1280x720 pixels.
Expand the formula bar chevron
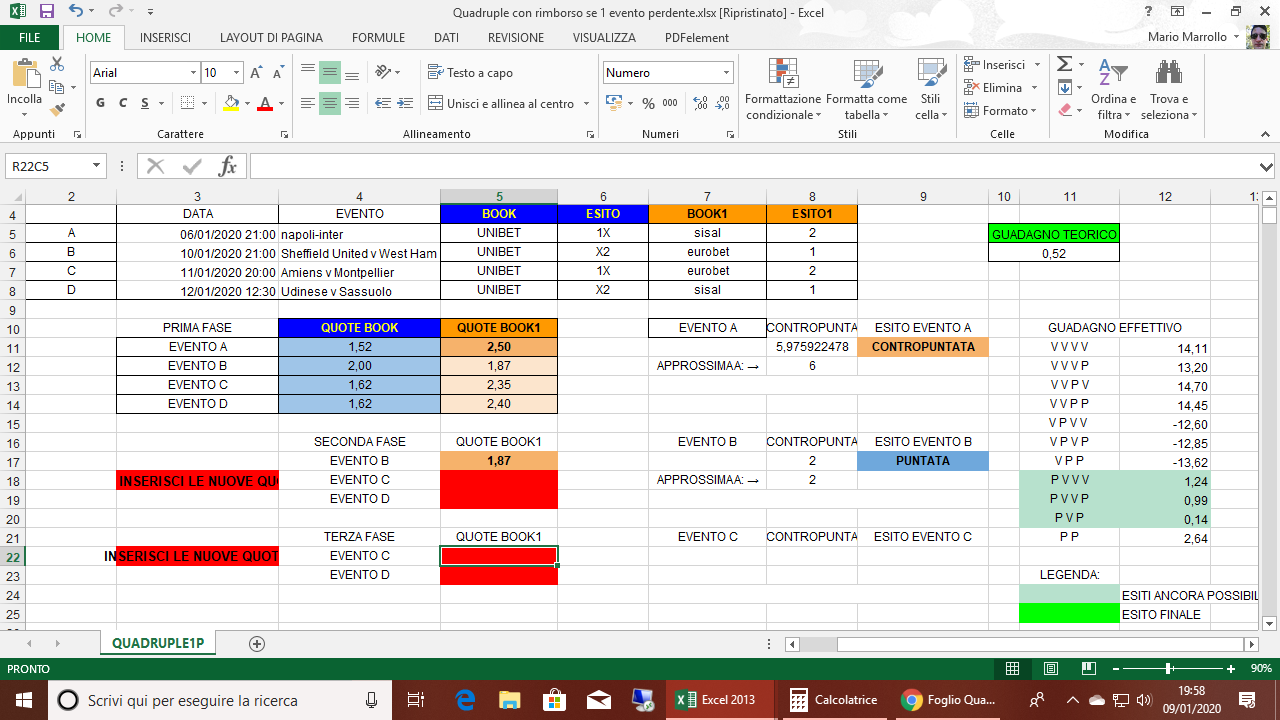1267,167
